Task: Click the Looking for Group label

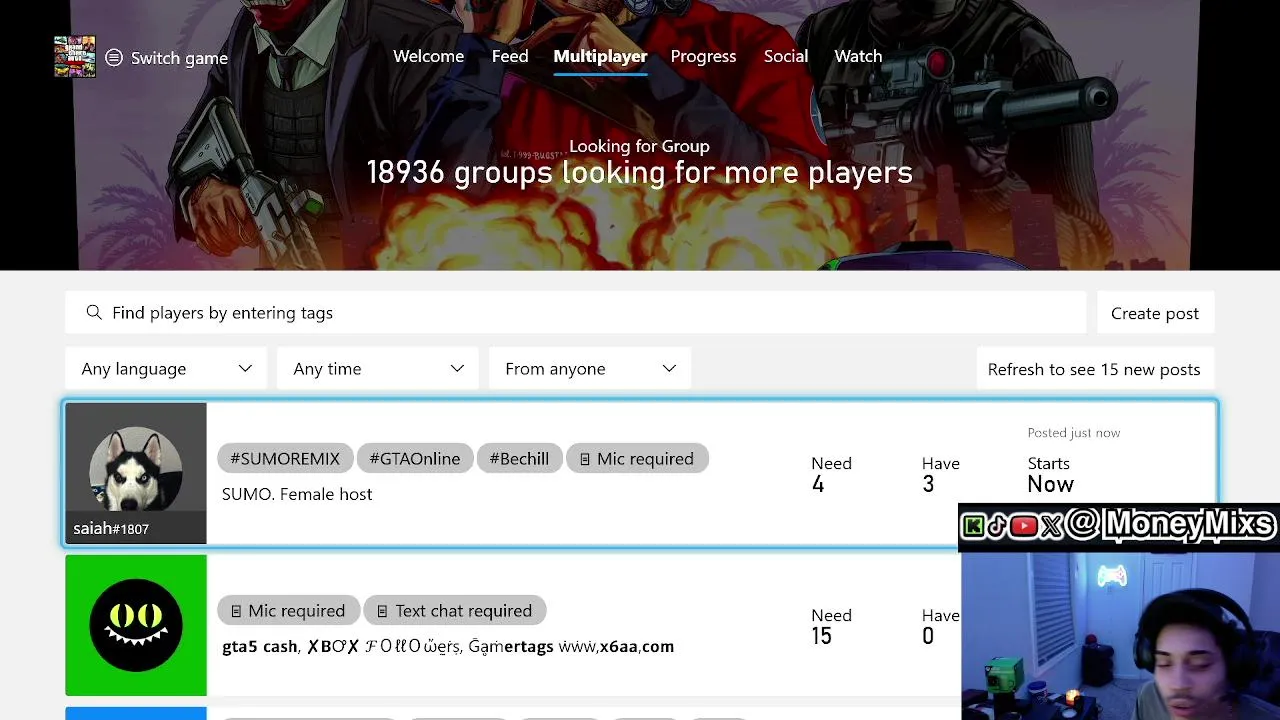Action: 639,146
